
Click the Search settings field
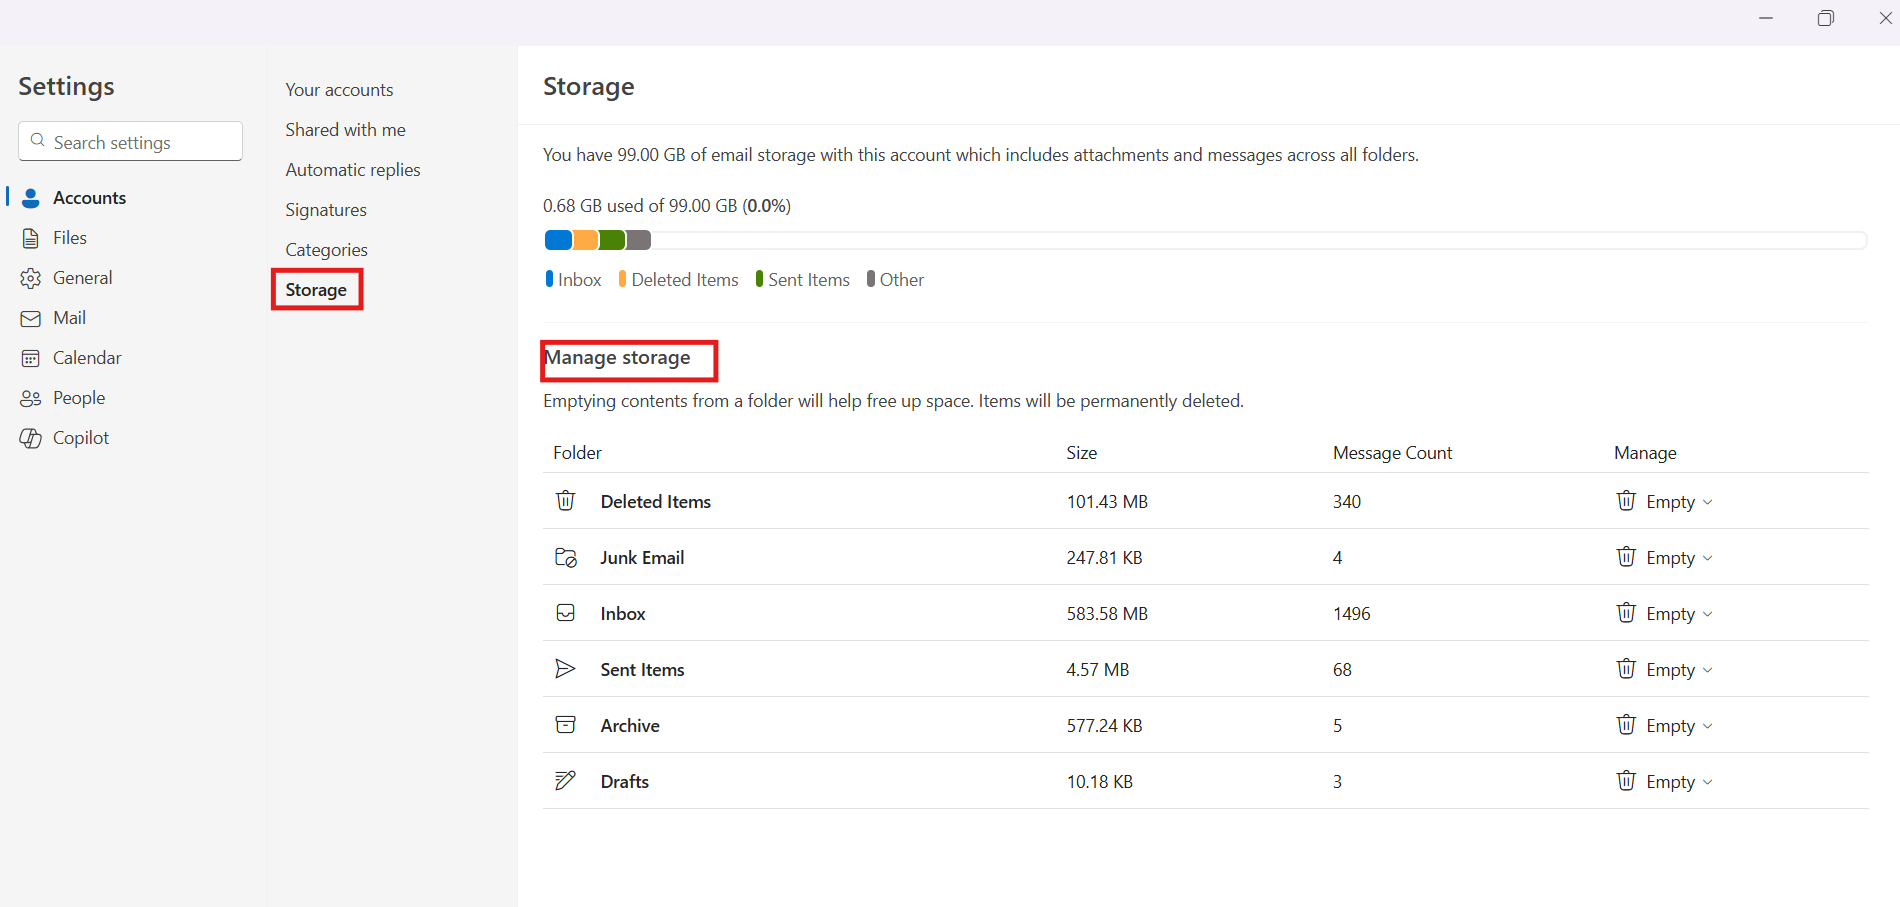[x=130, y=141]
